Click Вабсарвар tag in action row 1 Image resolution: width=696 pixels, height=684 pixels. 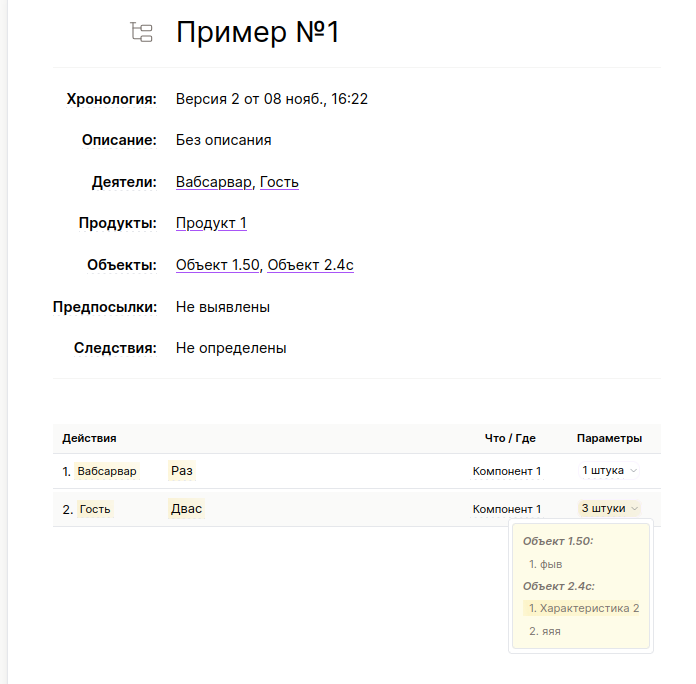click(107, 471)
